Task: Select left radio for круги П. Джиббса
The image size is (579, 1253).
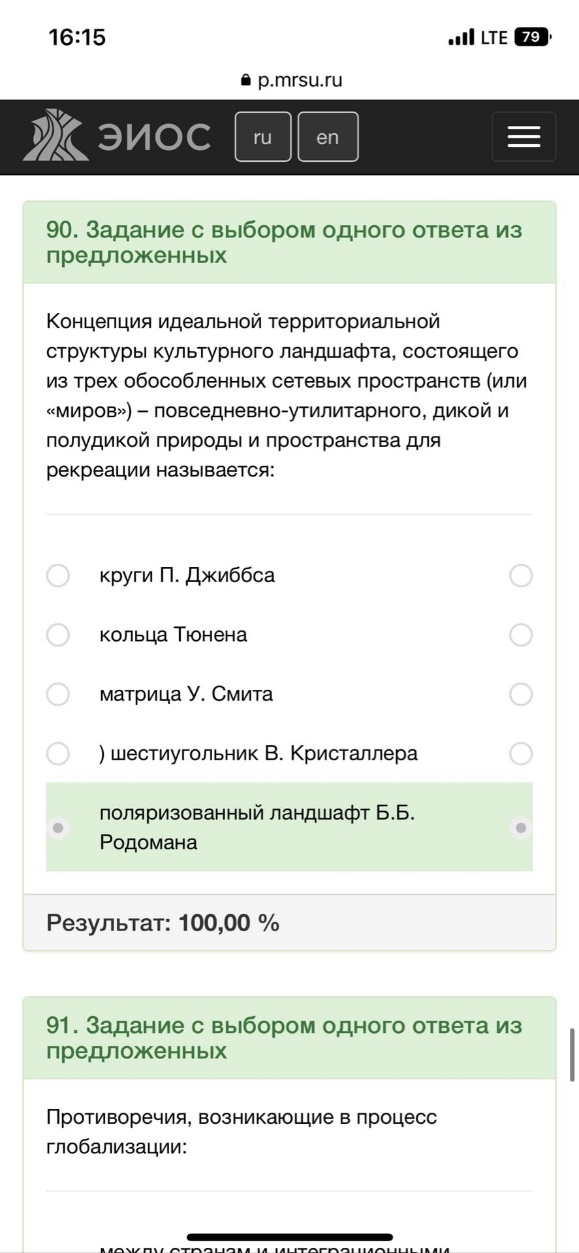Action: point(59,575)
